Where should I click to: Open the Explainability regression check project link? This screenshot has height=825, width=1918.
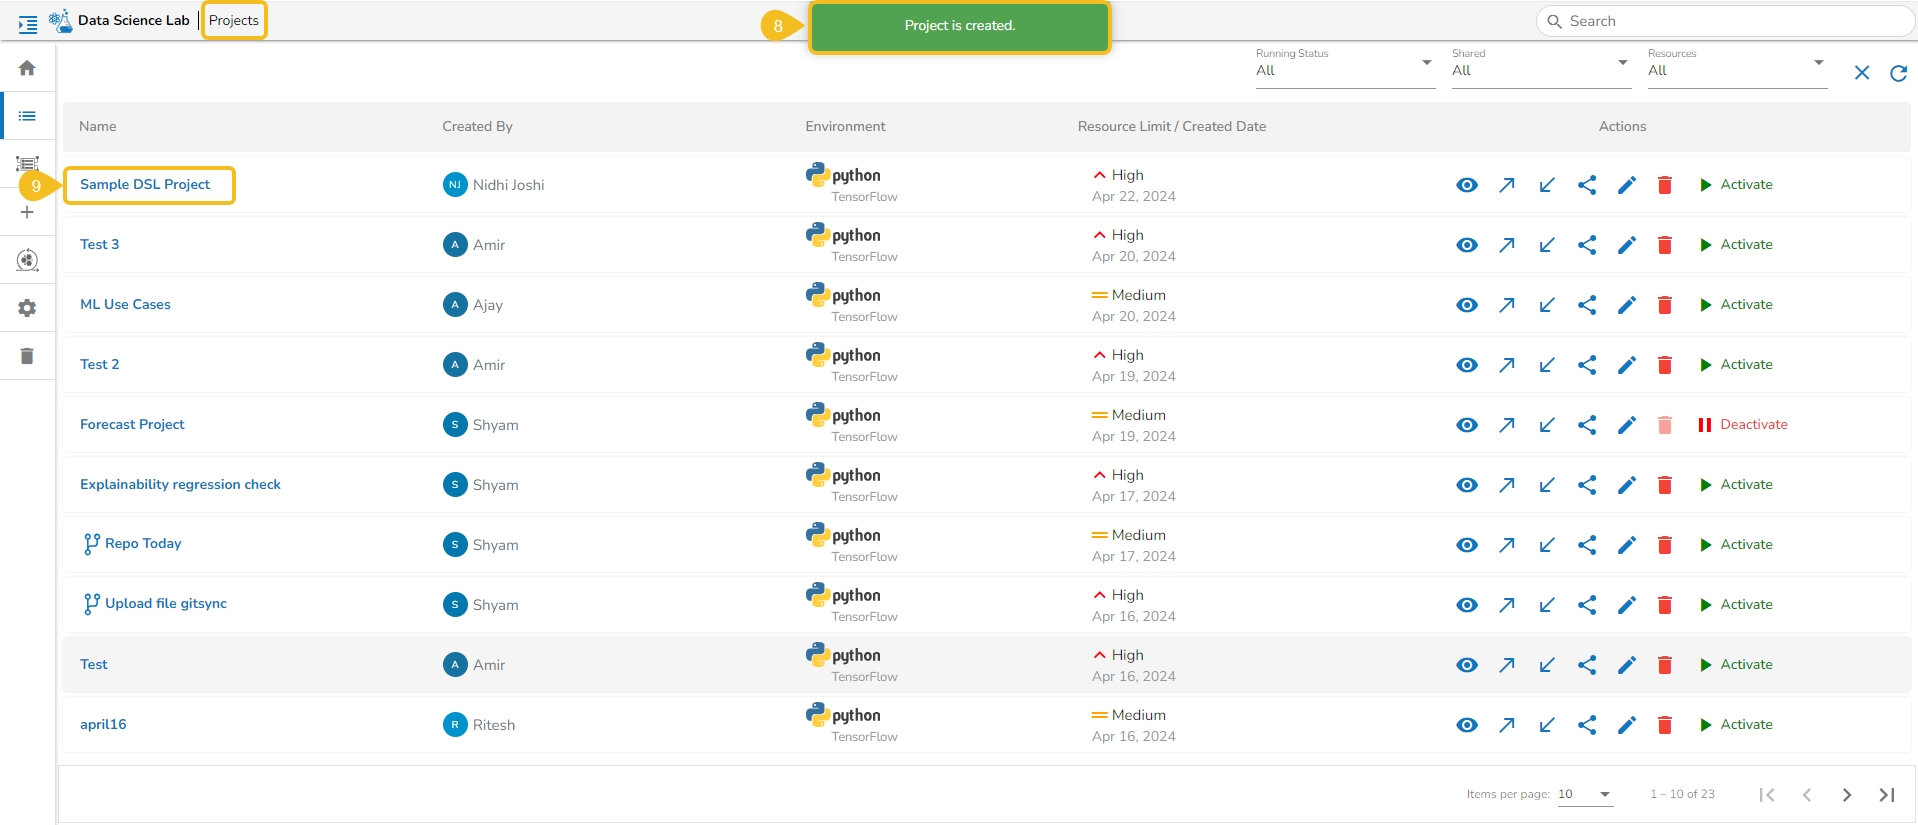(x=180, y=485)
